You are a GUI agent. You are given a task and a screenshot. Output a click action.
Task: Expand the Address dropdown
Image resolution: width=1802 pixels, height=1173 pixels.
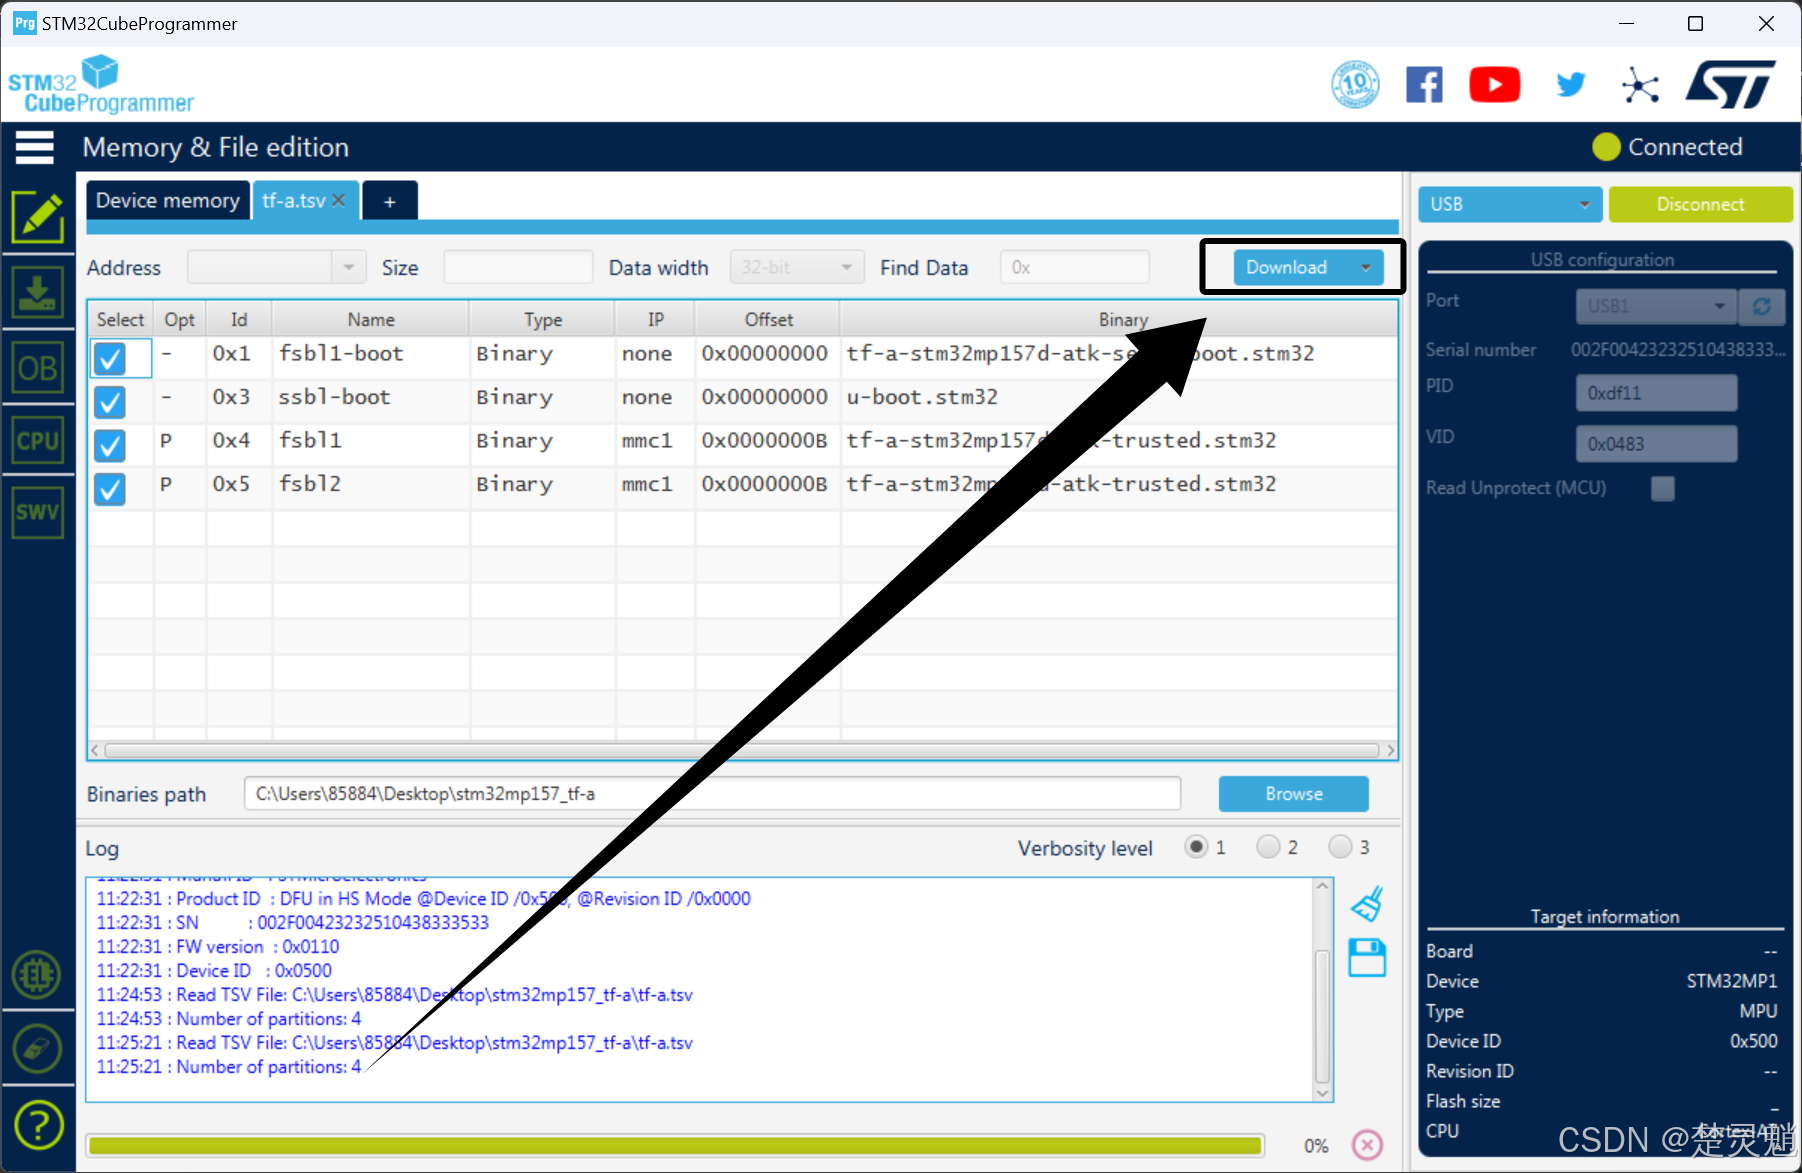[349, 267]
